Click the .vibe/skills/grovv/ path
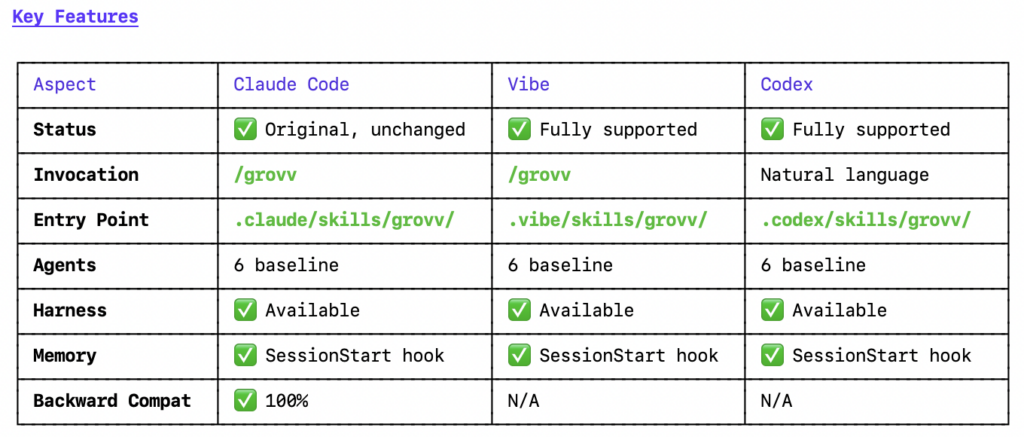The width and height of the screenshot is (1024, 437). 608,220
